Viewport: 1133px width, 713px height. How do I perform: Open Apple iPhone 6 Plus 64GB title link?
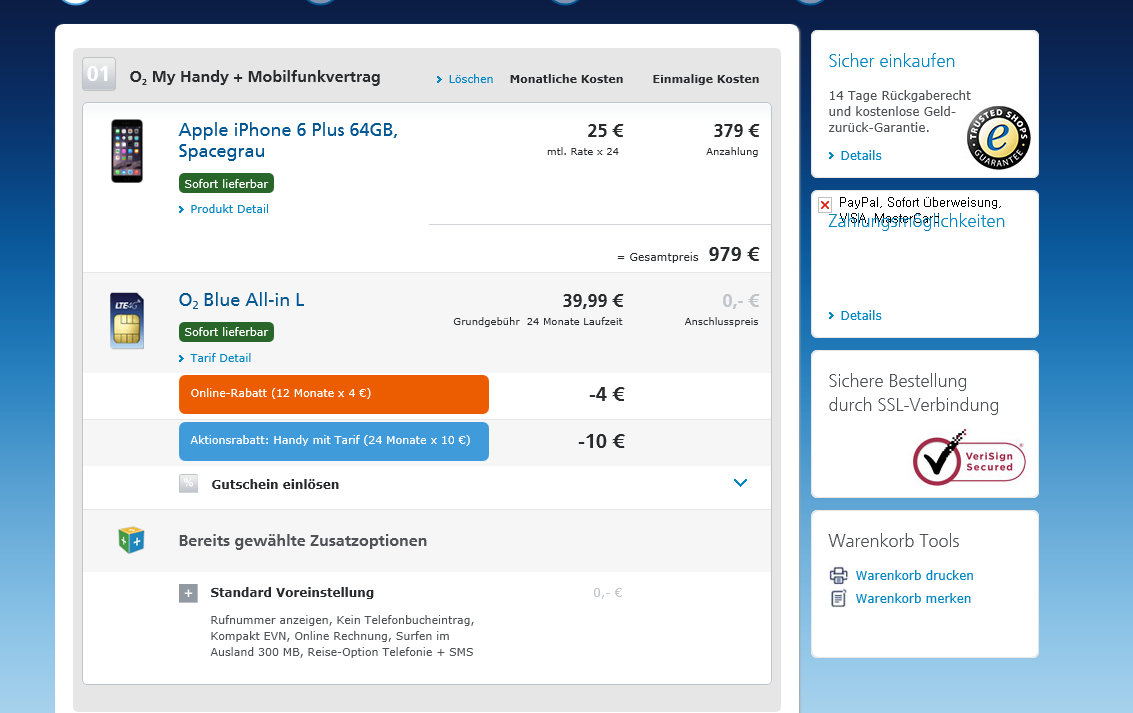(288, 140)
